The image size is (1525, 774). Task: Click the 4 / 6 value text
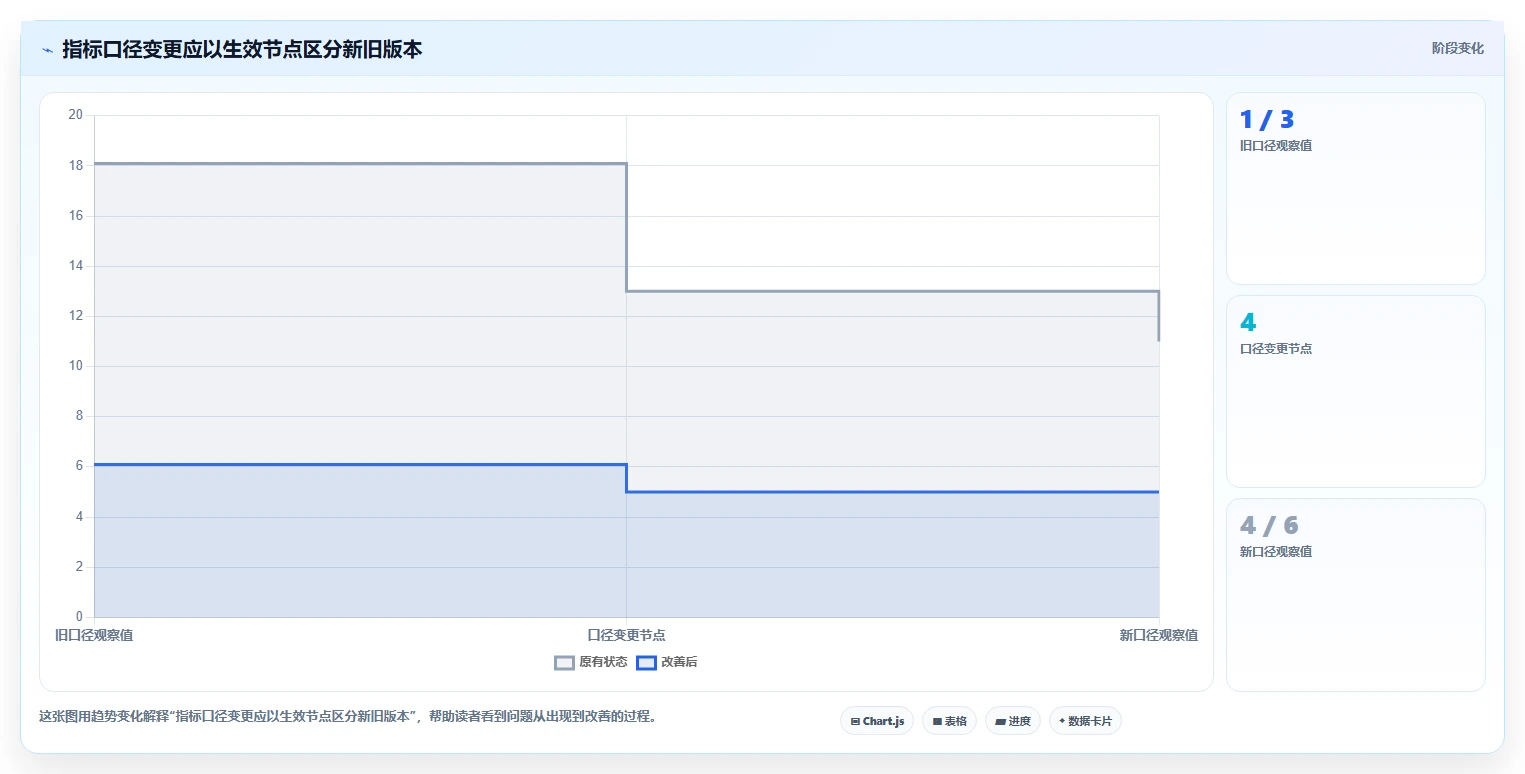(1269, 526)
